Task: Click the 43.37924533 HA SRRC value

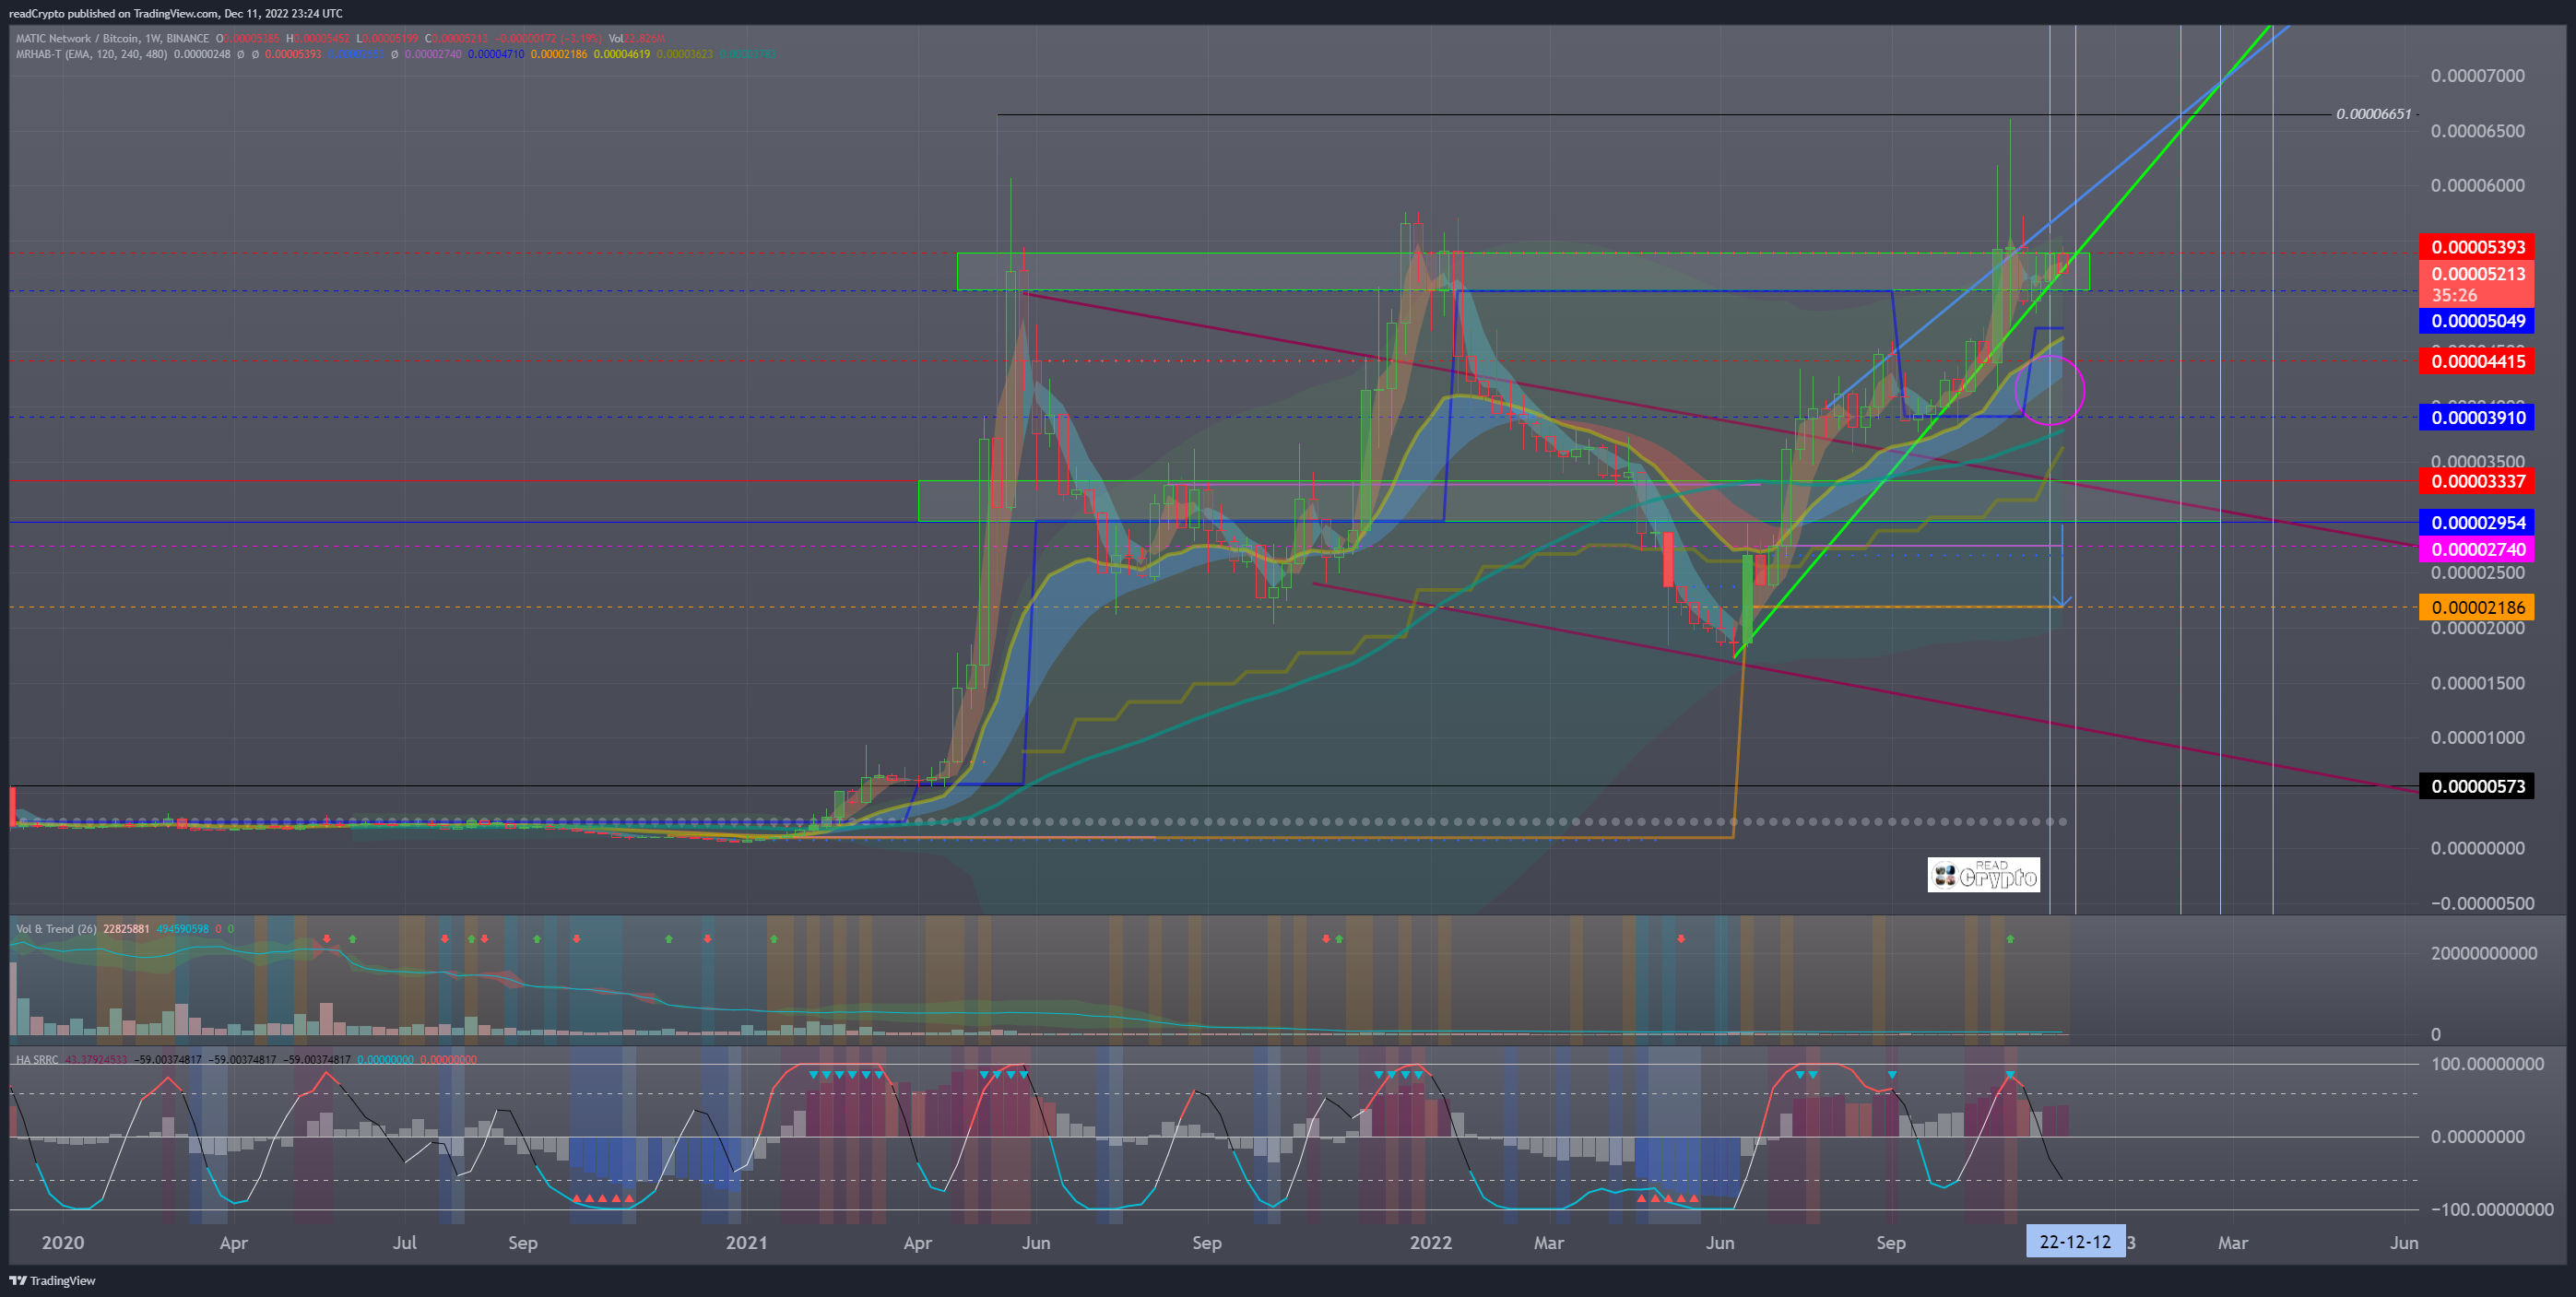Action: click(x=96, y=1059)
